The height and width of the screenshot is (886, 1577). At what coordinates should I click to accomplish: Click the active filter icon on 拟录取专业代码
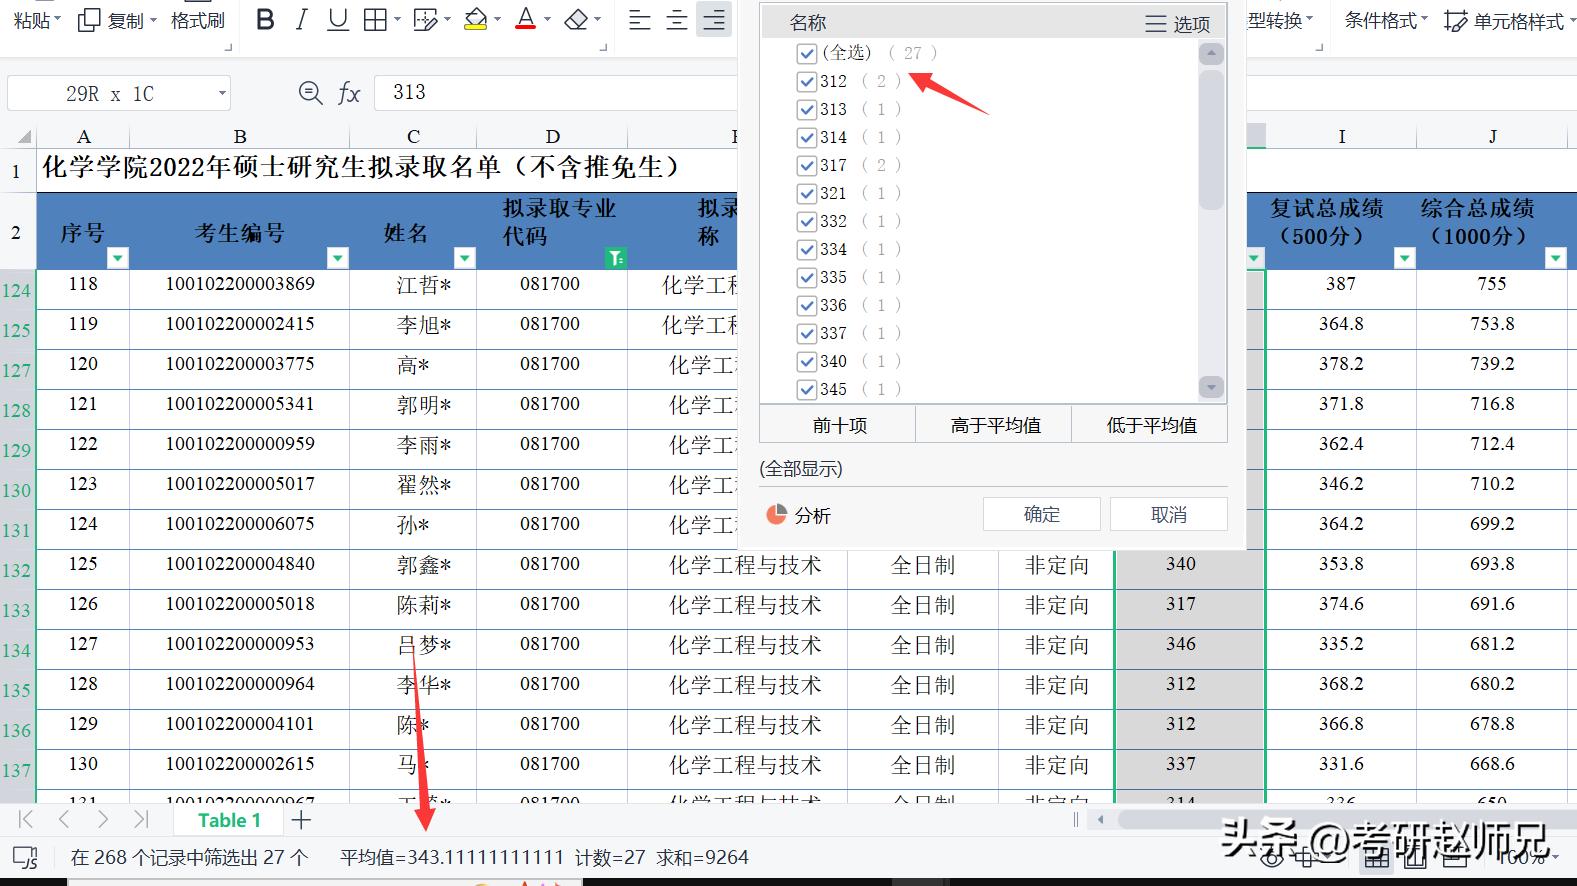click(x=616, y=258)
